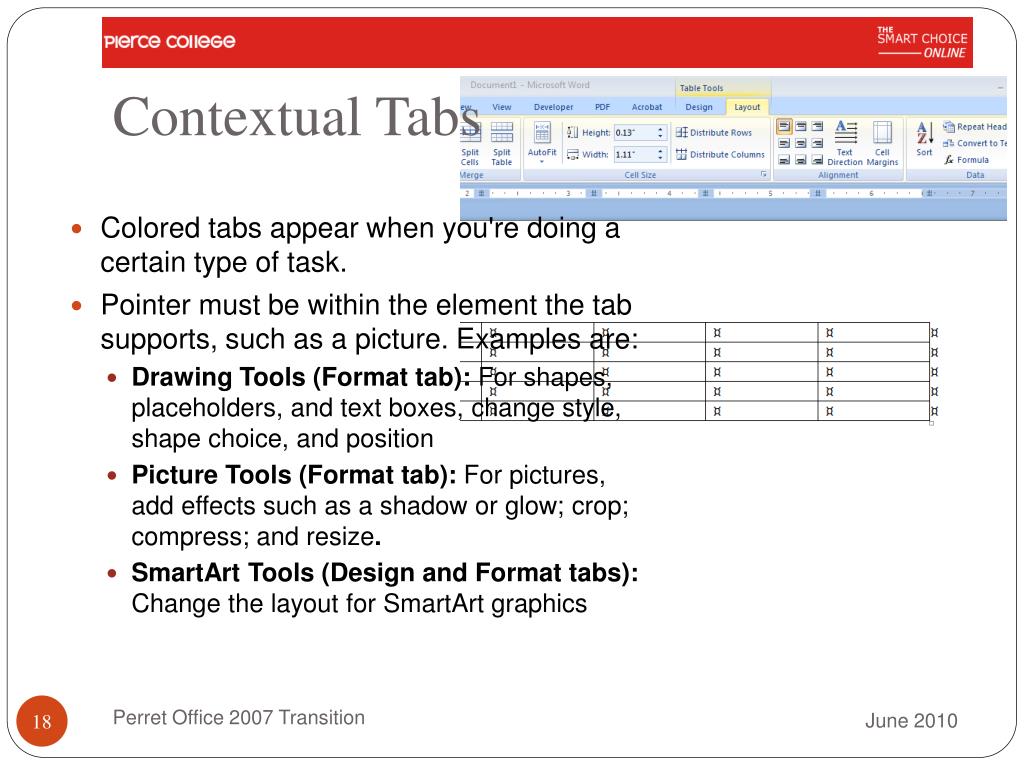This screenshot has height=768, width=1024.
Task: Select Align Bottom Right alignment icon
Action: pos(817,159)
